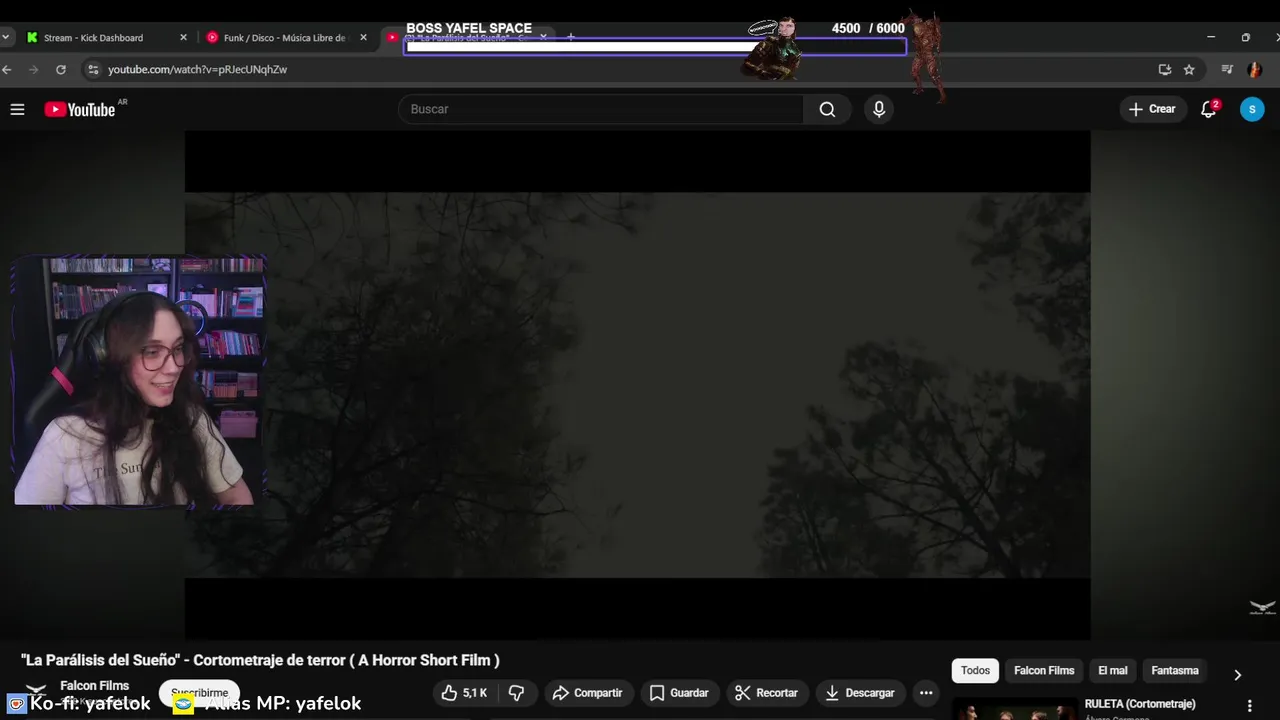The height and width of the screenshot is (720, 1280).
Task: Close the Kick Dashboard tab
Action: 183,37
